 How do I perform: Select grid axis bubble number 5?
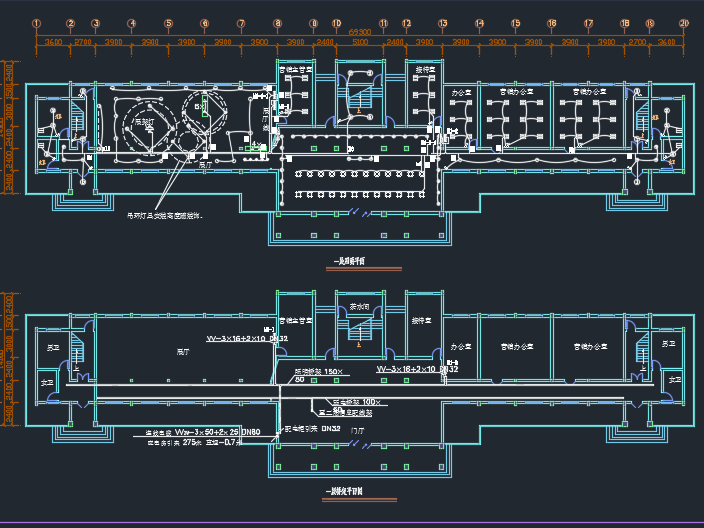tap(168, 23)
